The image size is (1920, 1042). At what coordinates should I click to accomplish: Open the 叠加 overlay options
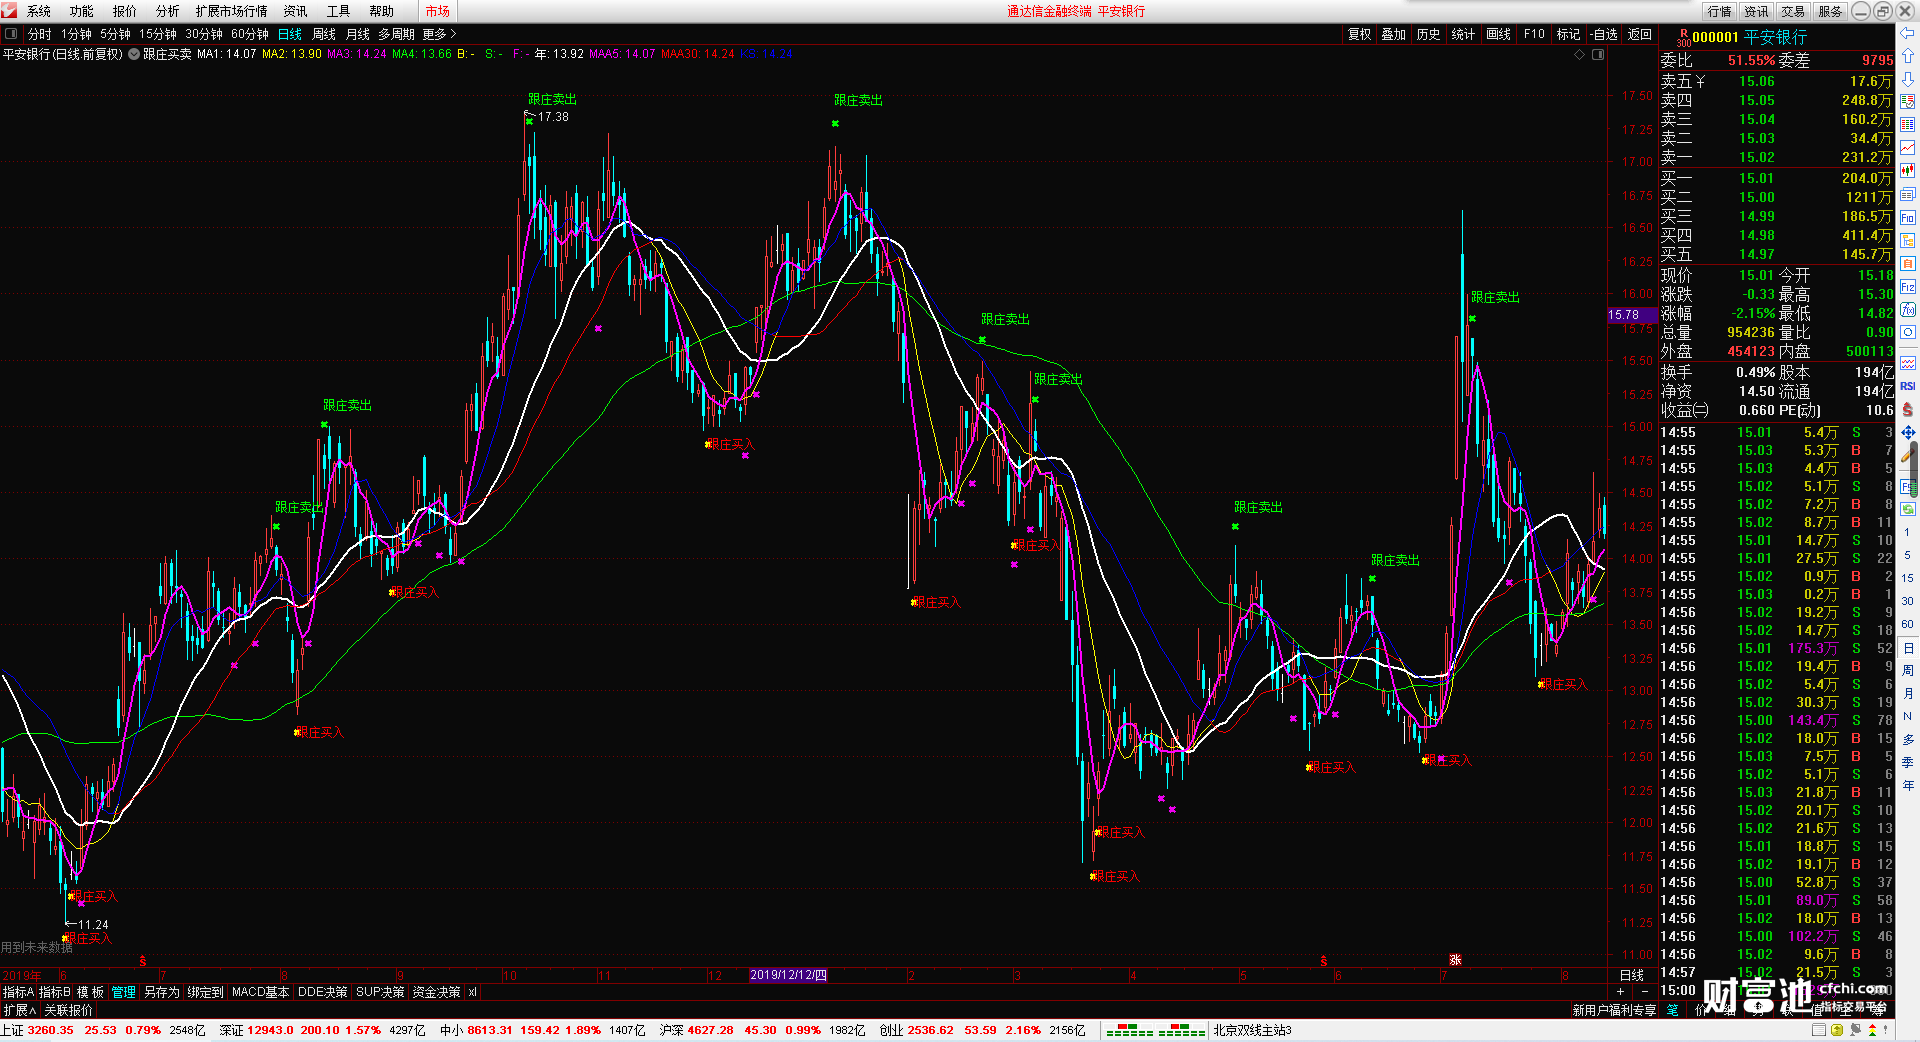click(1394, 34)
